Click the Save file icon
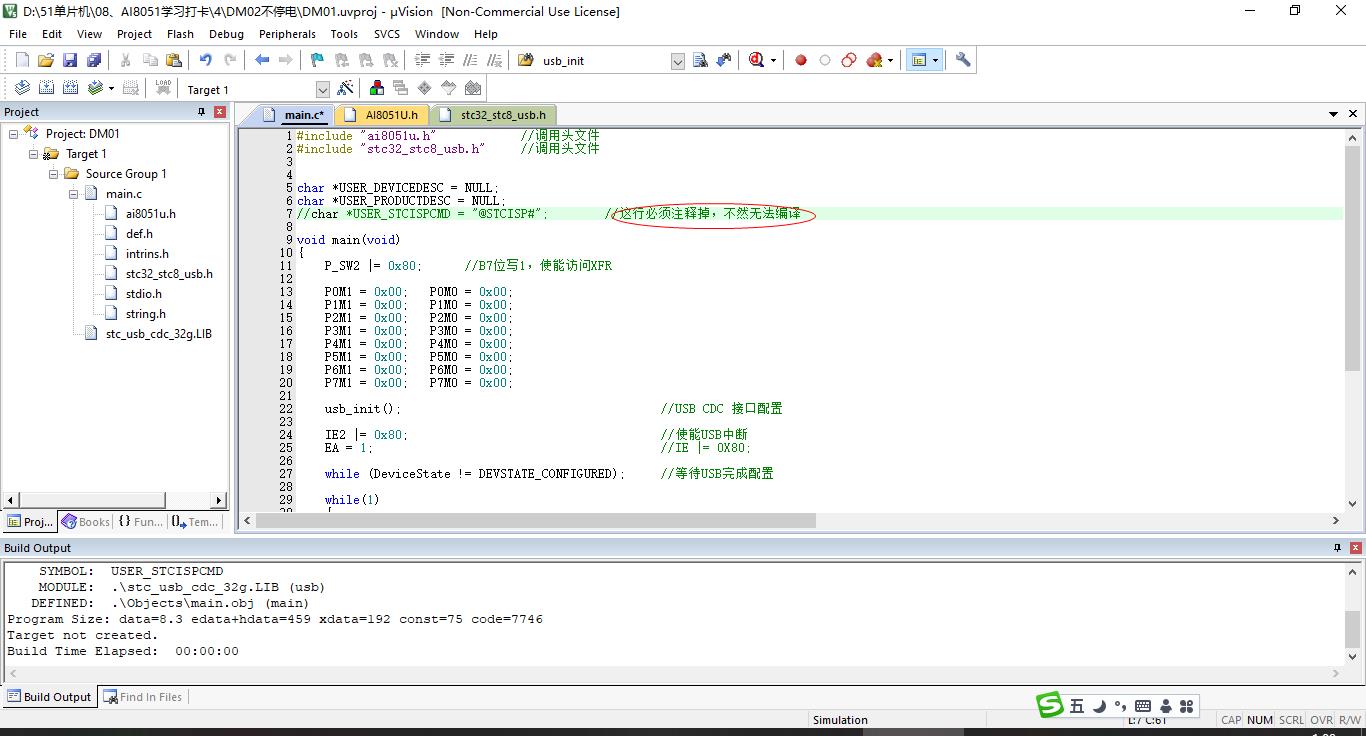This screenshot has height=736, width=1366. [x=70, y=60]
